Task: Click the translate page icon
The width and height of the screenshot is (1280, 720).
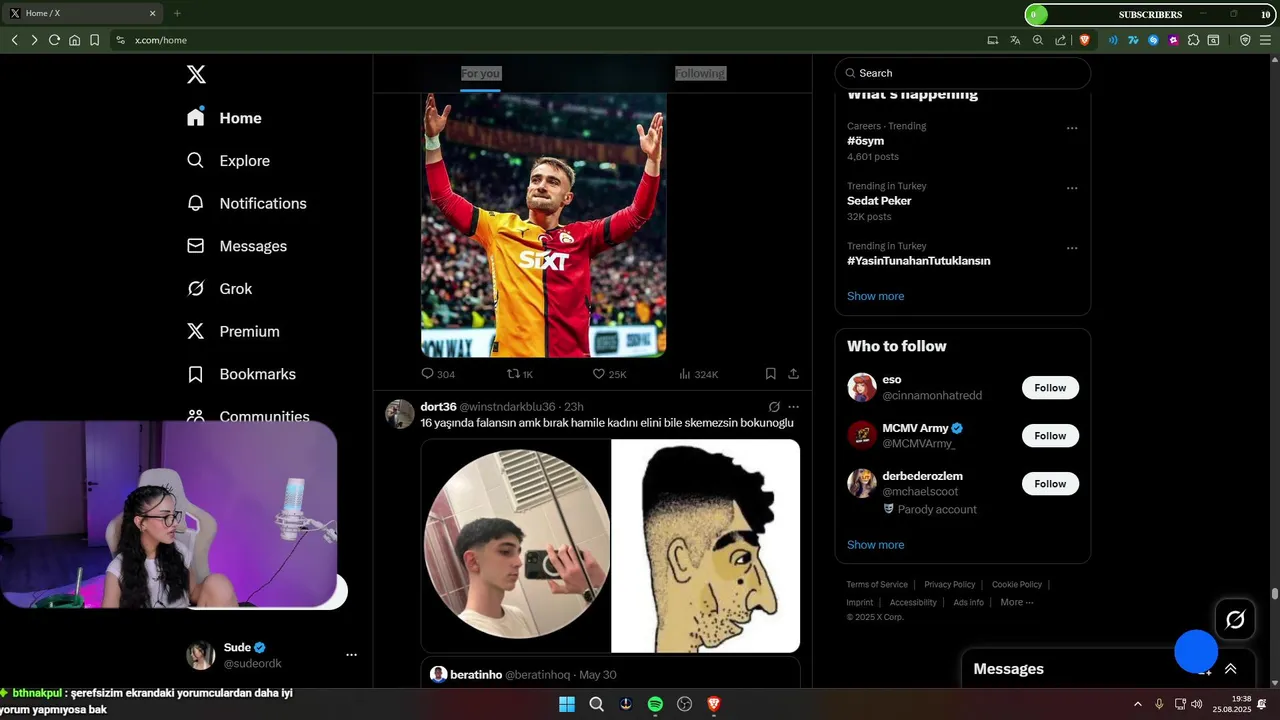Action: 1015,40
